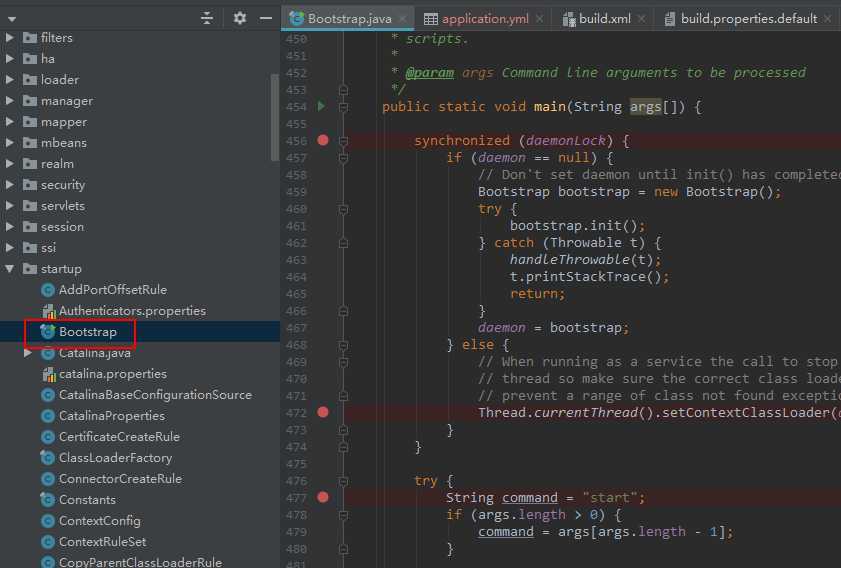841x568 pixels.
Task: Expand the ha folder
Action: [x=10, y=58]
